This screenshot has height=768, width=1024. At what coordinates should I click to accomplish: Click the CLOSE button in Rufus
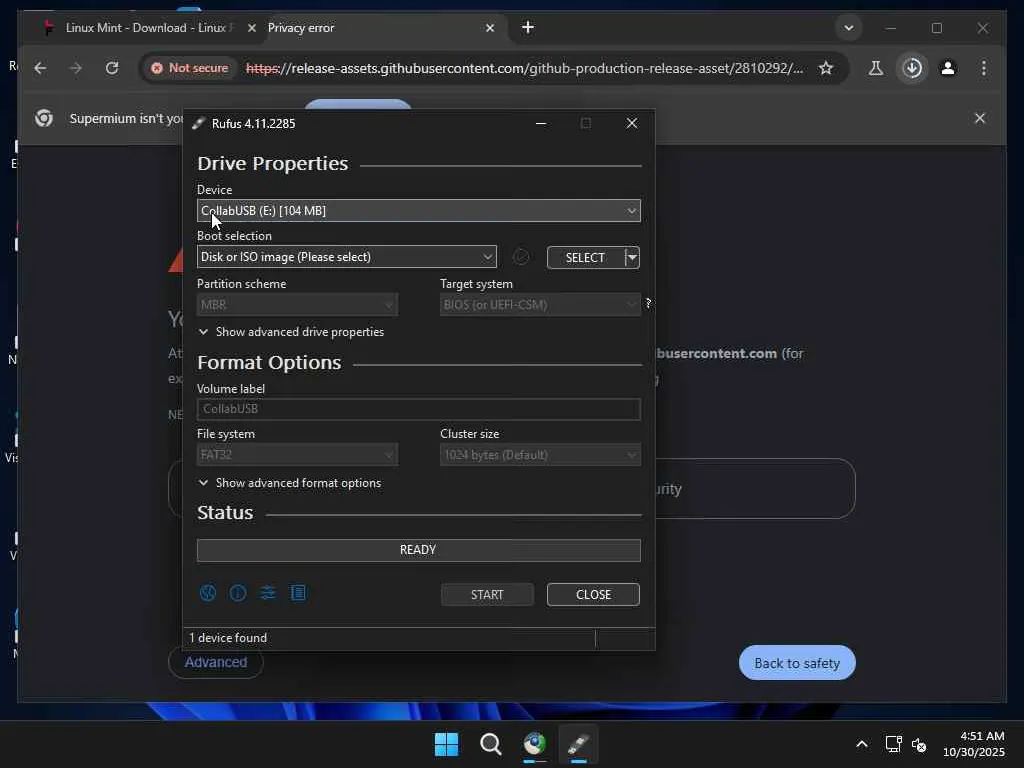593,594
